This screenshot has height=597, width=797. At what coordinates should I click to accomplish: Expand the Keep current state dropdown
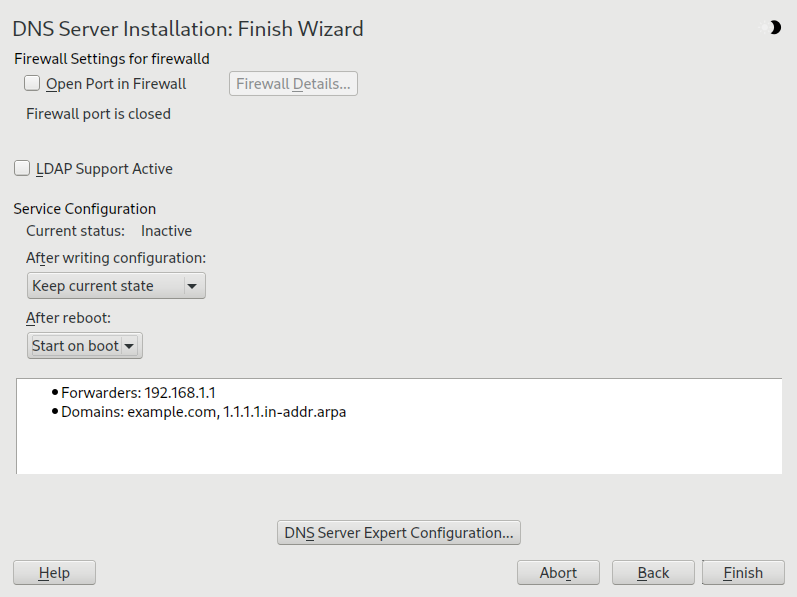click(115, 286)
